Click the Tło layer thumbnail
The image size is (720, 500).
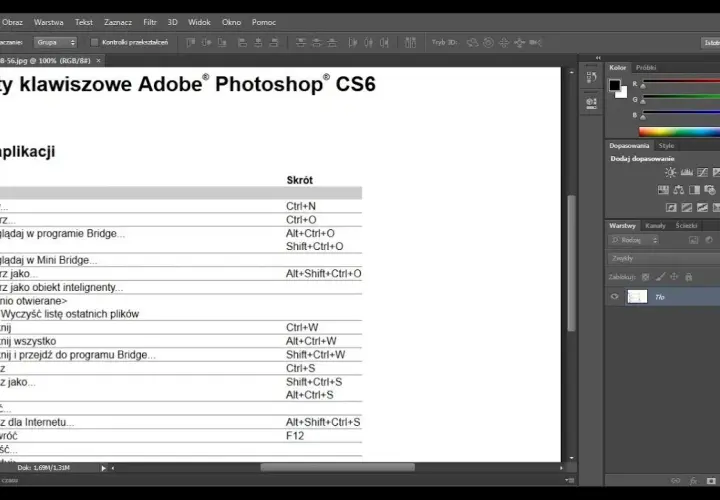[x=637, y=297]
